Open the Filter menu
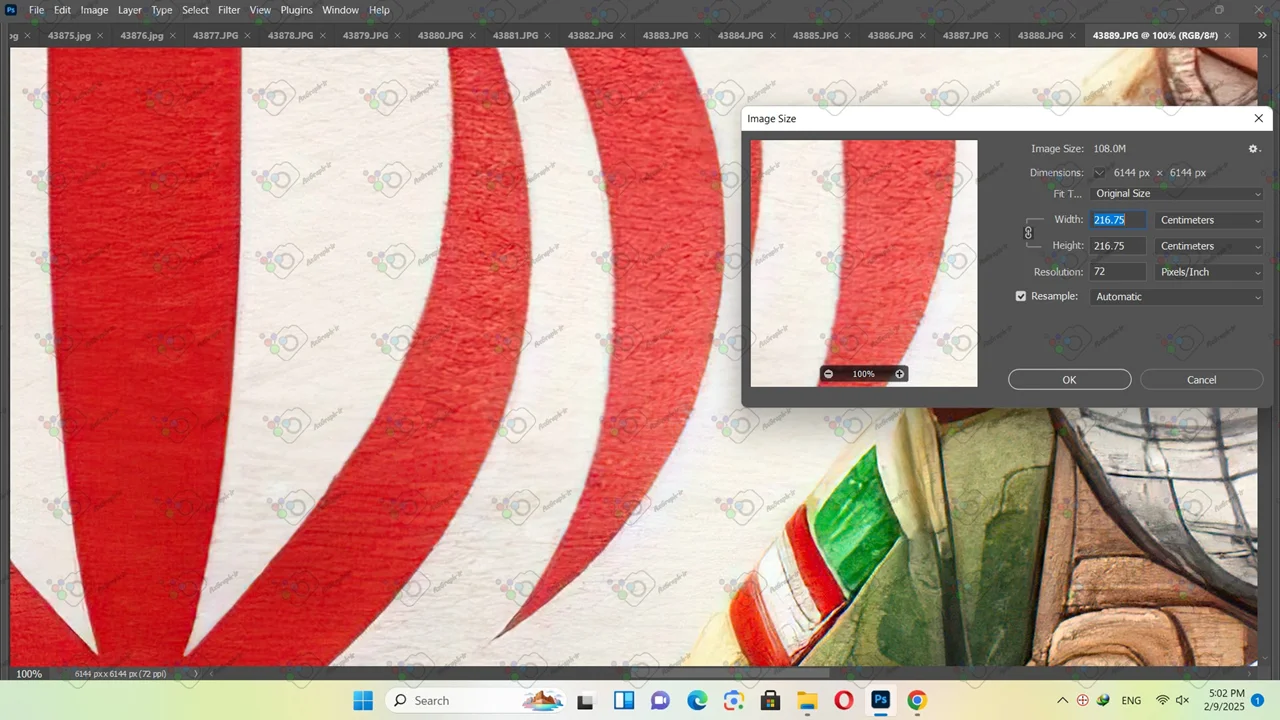The image size is (1280, 720). pyautogui.click(x=229, y=10)
